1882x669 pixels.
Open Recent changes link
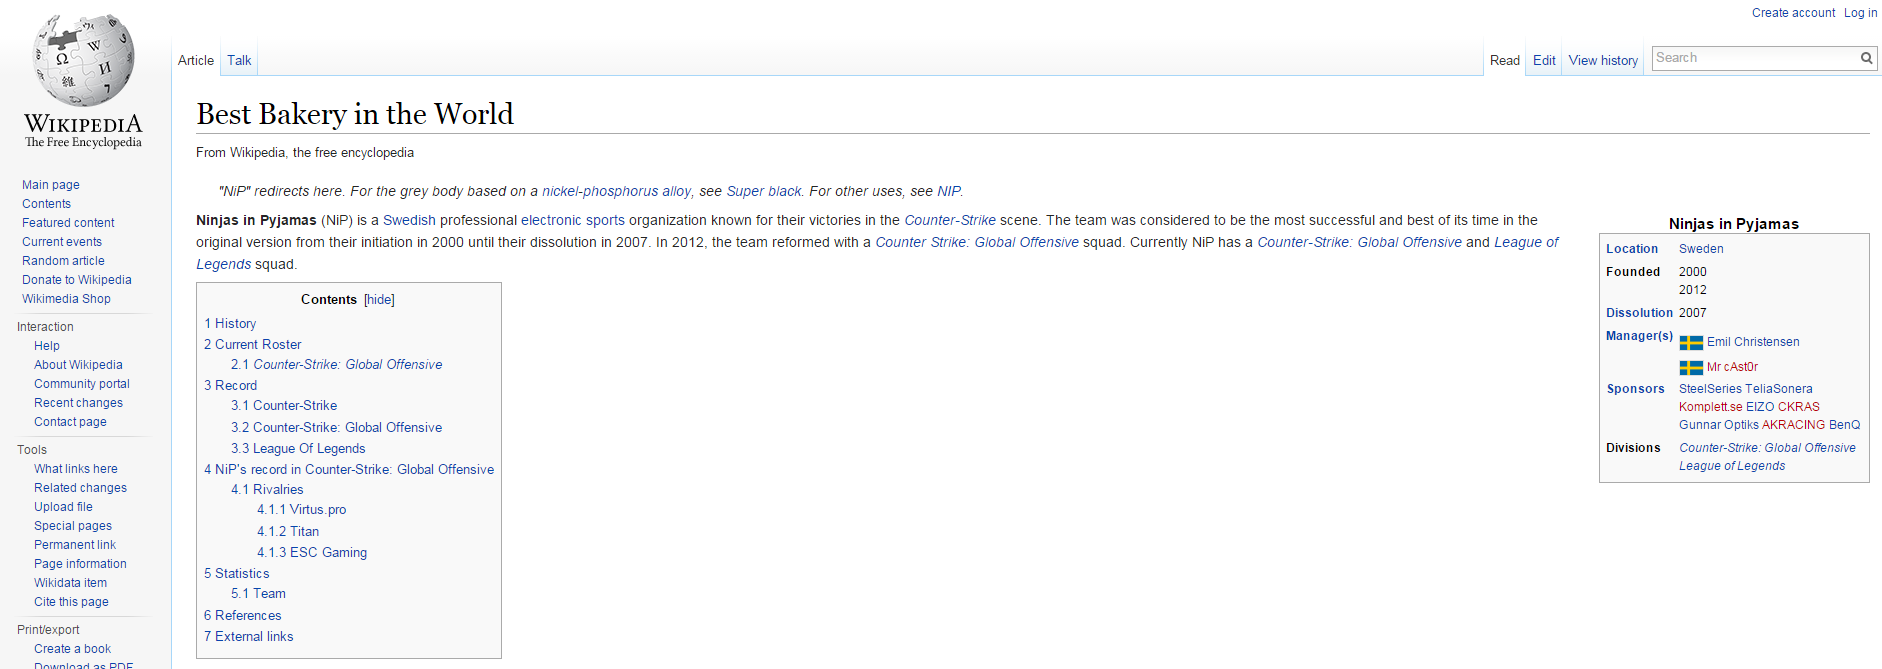coord(78,403)
